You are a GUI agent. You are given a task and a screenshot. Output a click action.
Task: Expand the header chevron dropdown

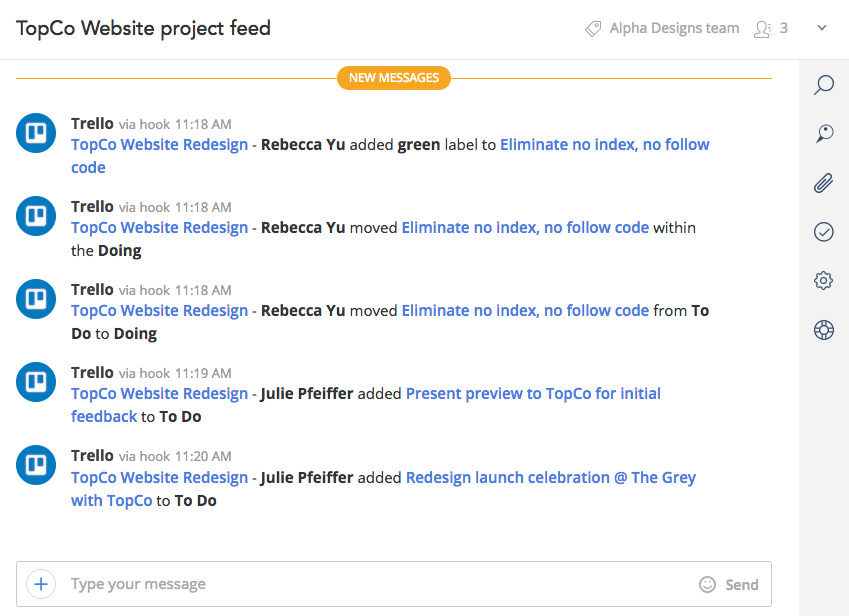pyautogui.click(x=821, y=28)
